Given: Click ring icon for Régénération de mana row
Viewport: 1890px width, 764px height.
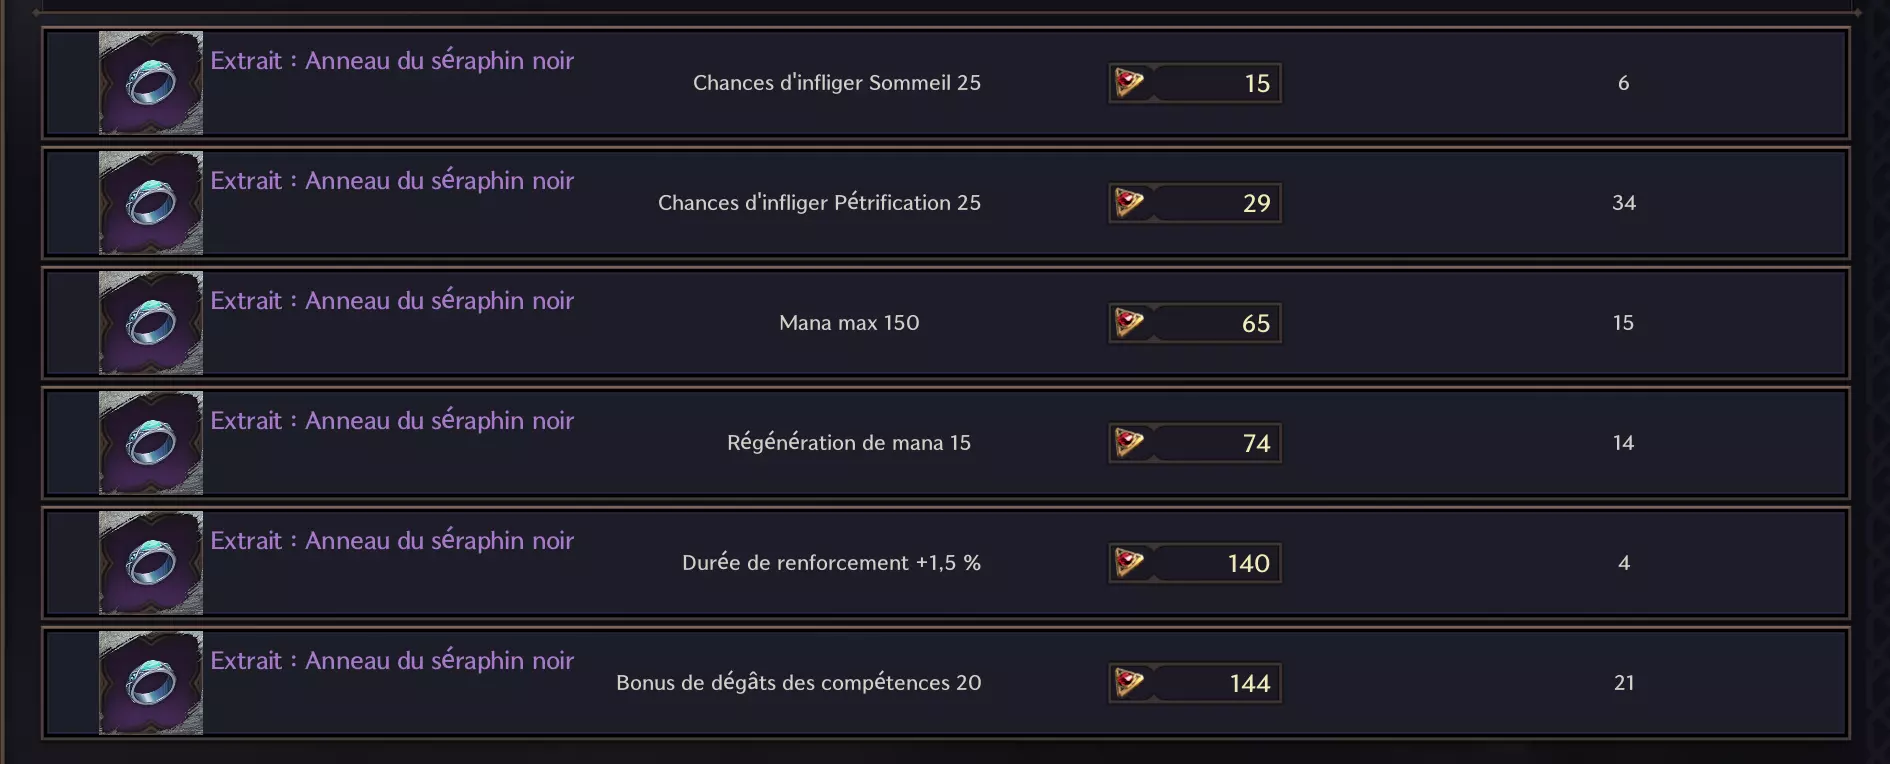Looking at the screenshot, I should click(x=151, y=443).
